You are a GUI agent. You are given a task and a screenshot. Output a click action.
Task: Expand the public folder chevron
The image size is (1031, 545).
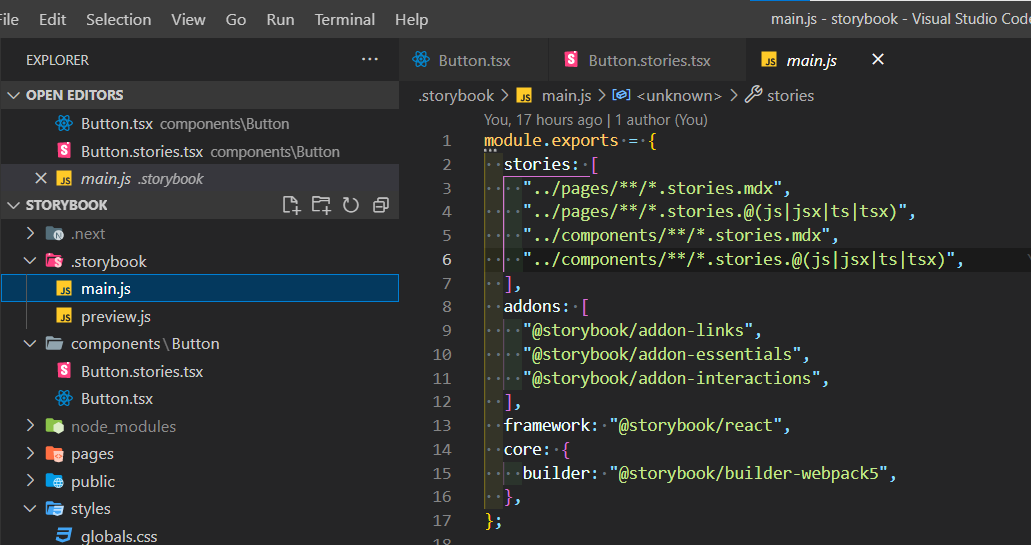(30, 481)
